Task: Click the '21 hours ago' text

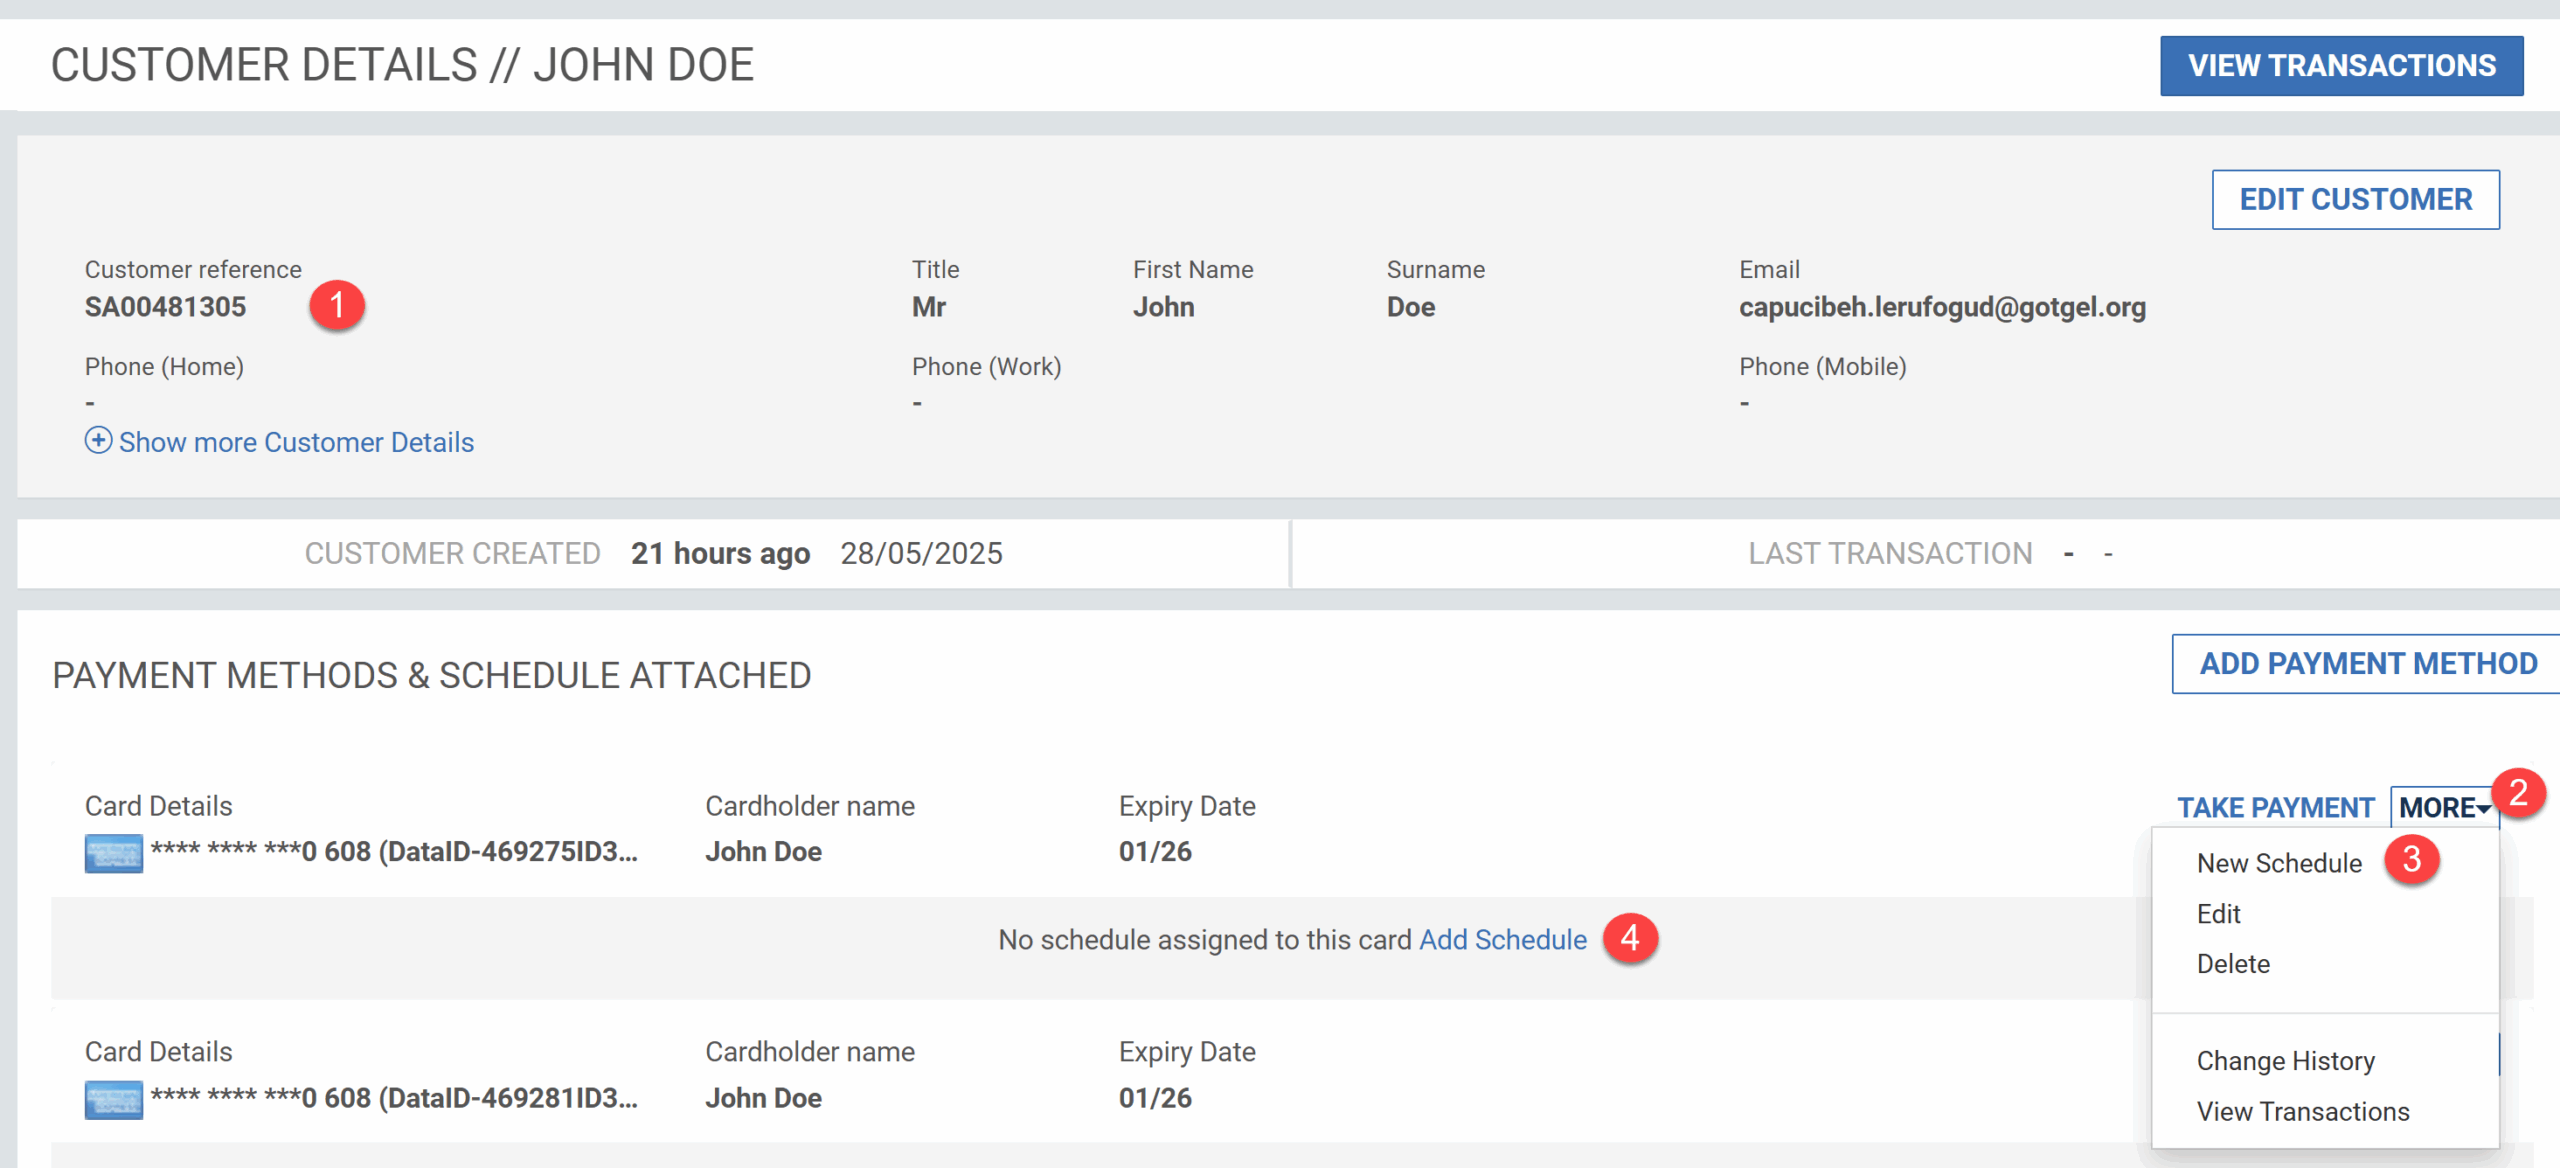Action: point(720,553)
